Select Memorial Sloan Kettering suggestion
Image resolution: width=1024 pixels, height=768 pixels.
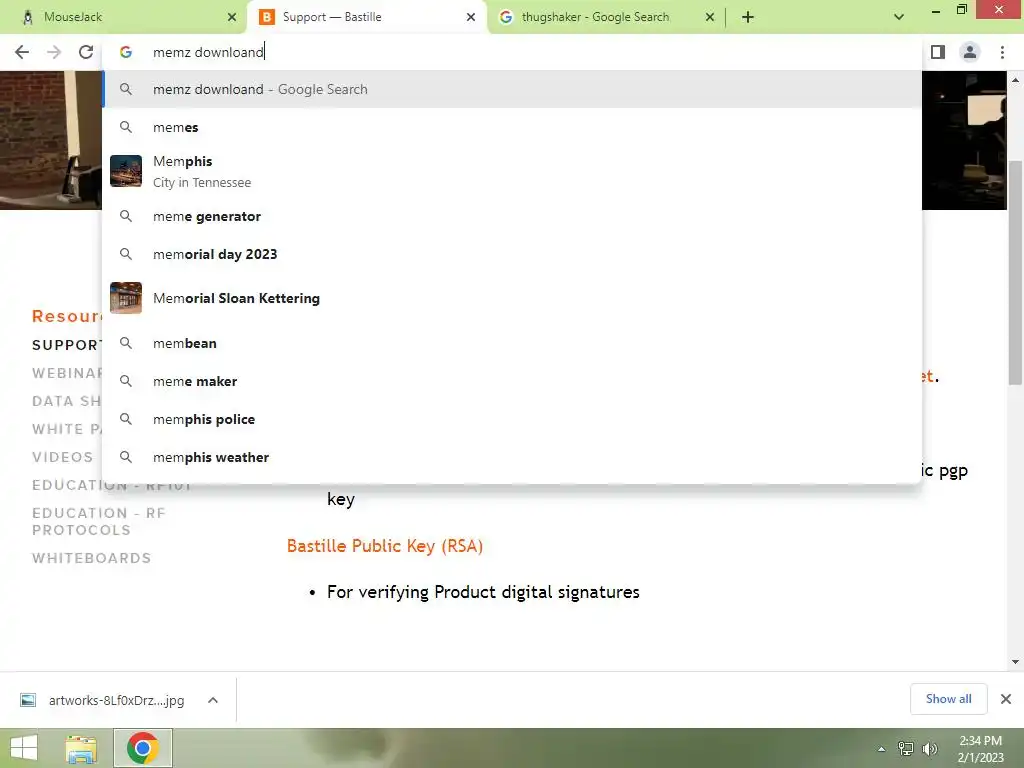(x=512, y=298)
